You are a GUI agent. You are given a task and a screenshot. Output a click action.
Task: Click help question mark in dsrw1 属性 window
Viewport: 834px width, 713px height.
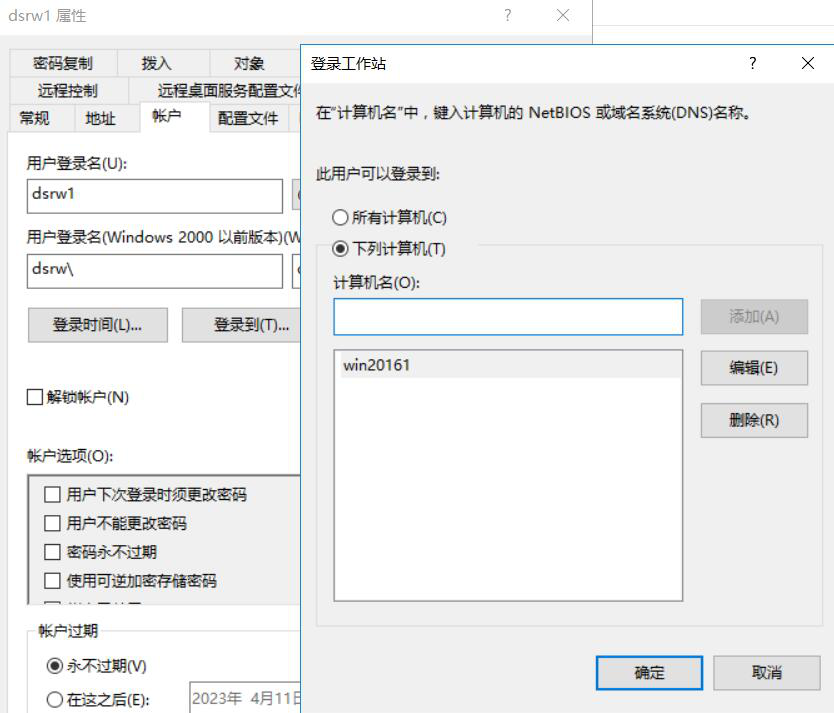(x=507, y=15)
